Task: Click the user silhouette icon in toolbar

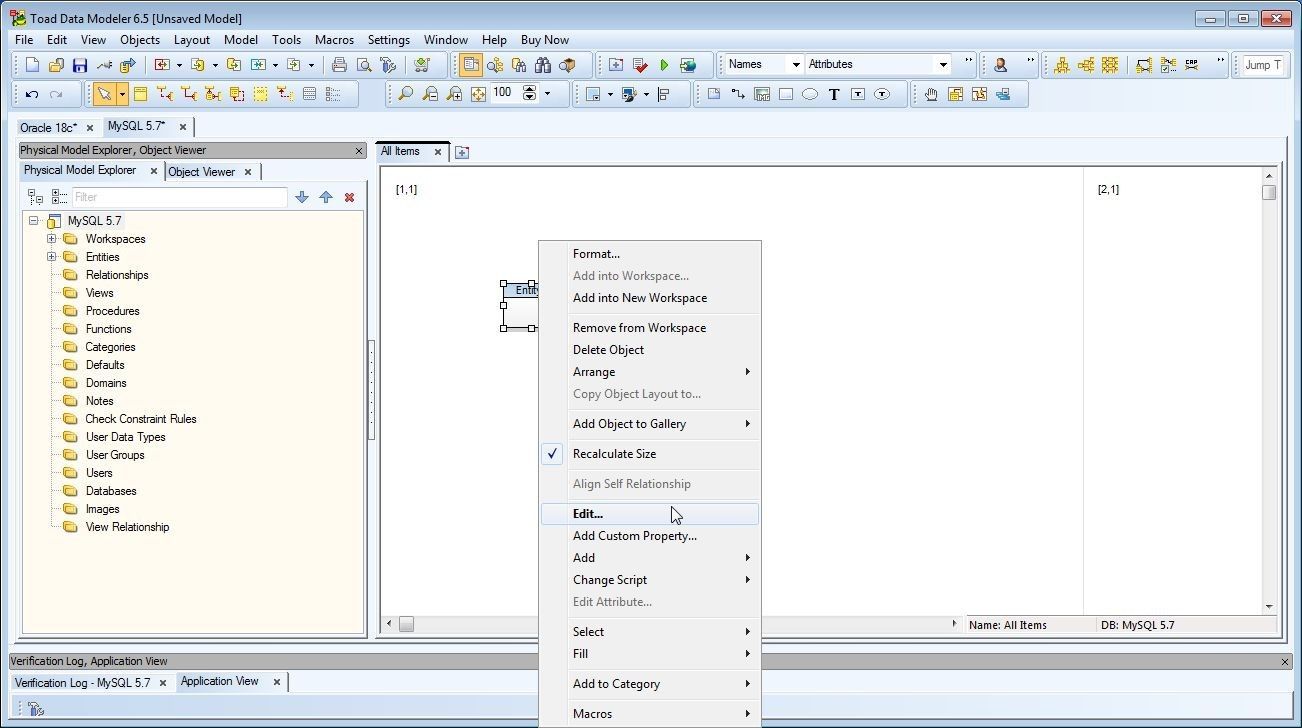Action: (x=1000, y=65)
